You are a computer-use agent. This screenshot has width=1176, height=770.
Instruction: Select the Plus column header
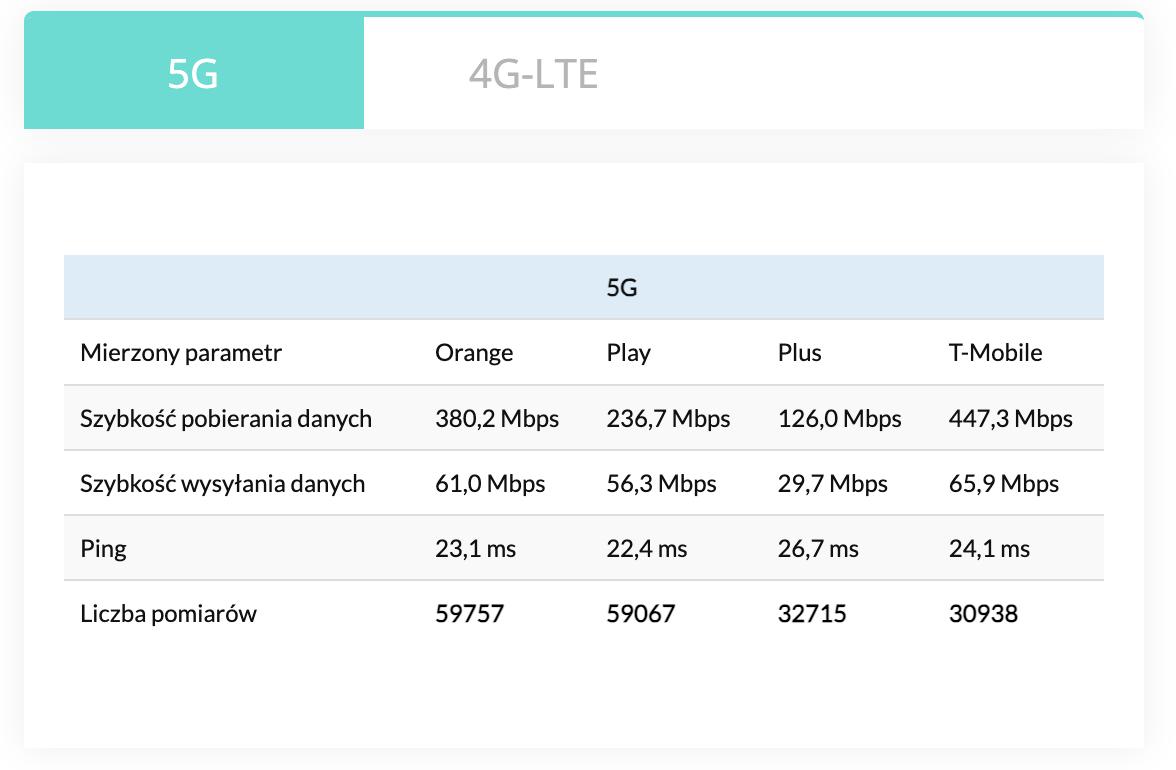pos(799,353)
